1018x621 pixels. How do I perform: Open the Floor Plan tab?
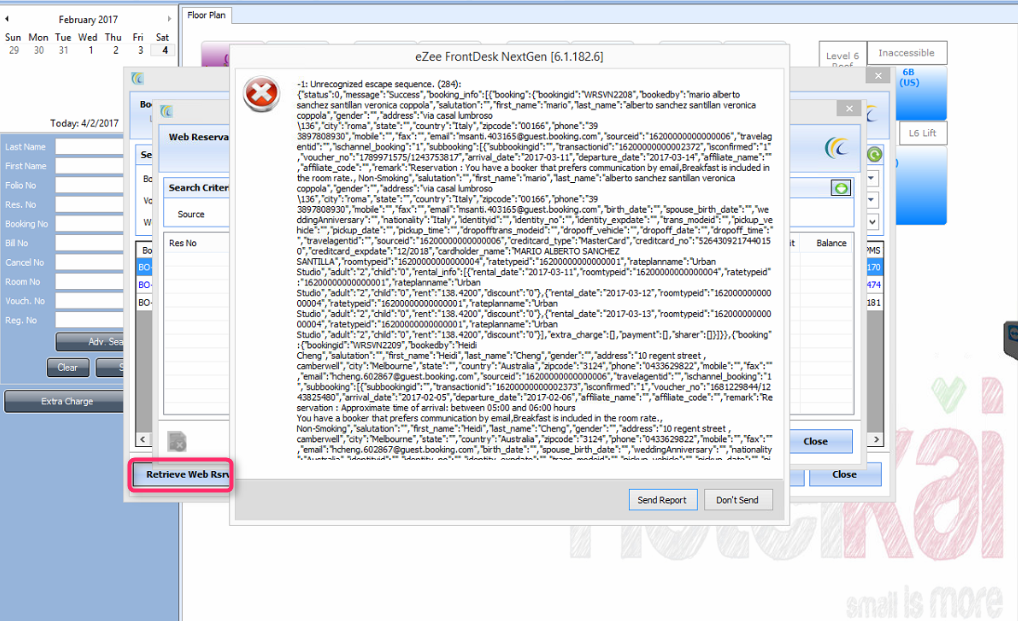click(x=206, y=15)
